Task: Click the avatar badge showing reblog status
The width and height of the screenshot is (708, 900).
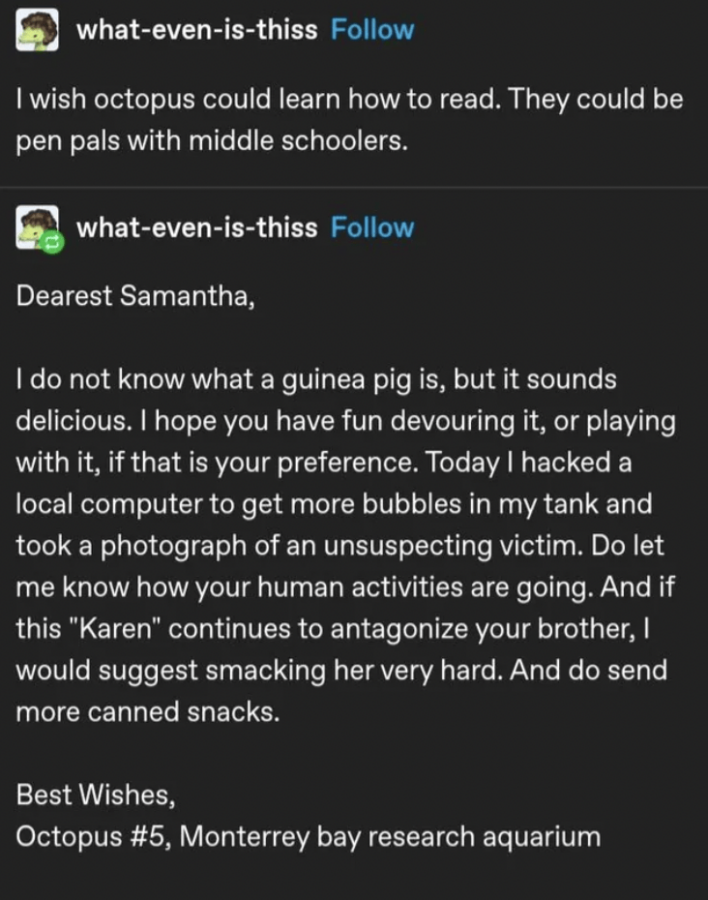Action: tap(50, 240)
